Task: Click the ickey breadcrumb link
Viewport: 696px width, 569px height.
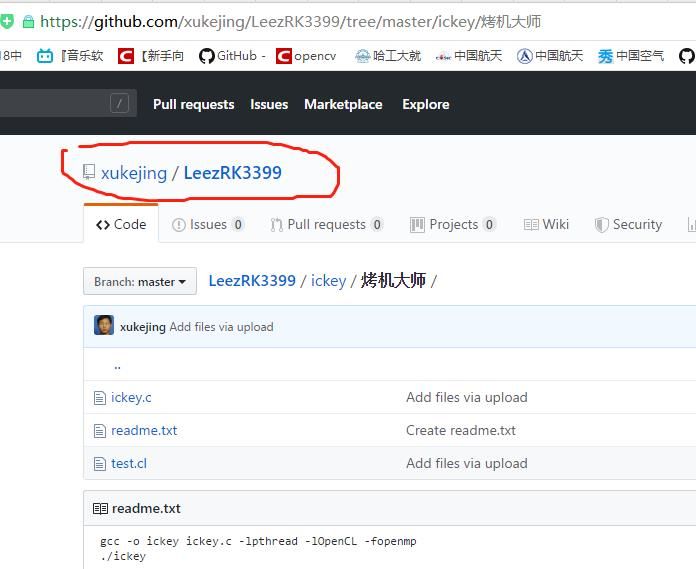Action: (x=328, y=281)
